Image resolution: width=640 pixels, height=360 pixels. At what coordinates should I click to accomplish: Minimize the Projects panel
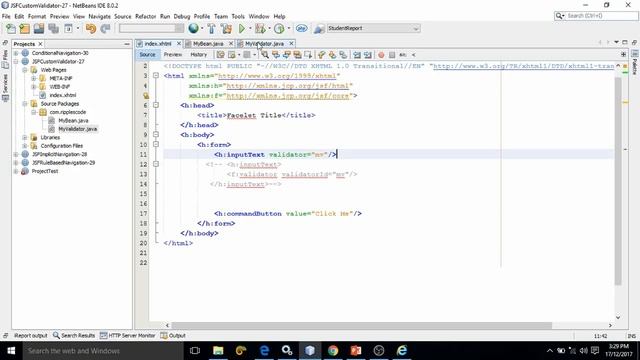(127, 44)
